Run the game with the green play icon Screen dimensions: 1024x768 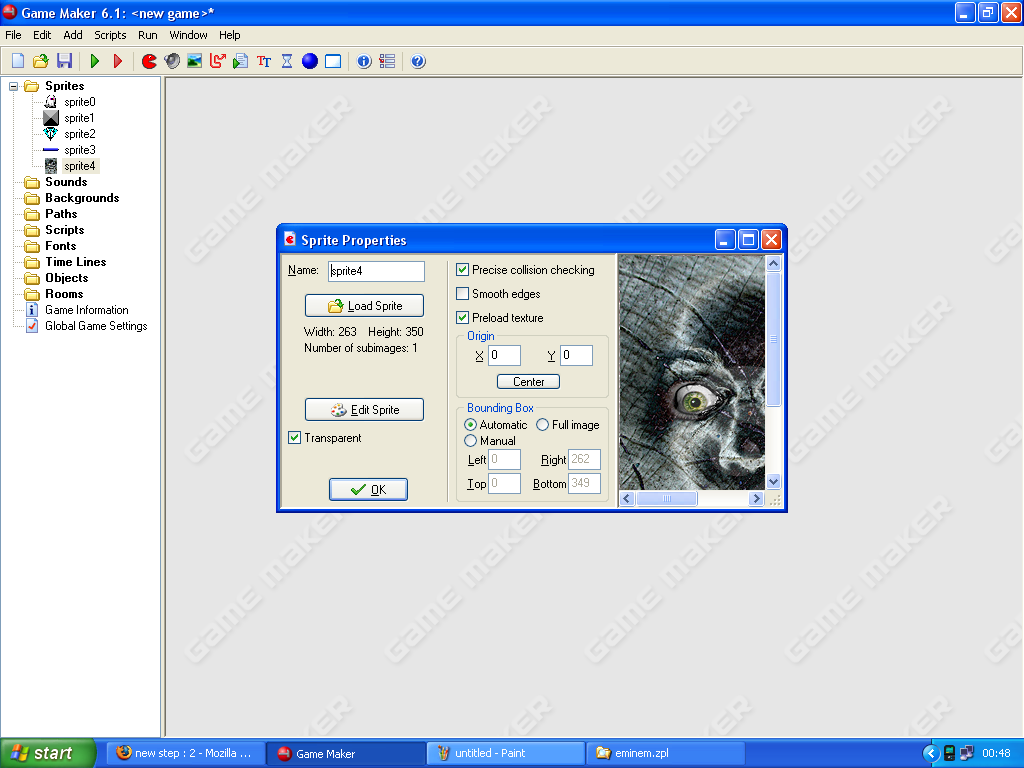93,61
